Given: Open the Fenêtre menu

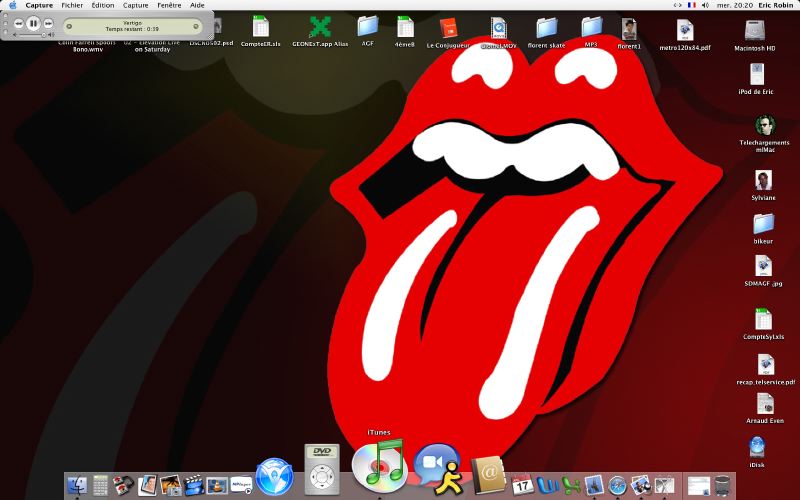Looking at the screenshot, I should coord(169,5).
